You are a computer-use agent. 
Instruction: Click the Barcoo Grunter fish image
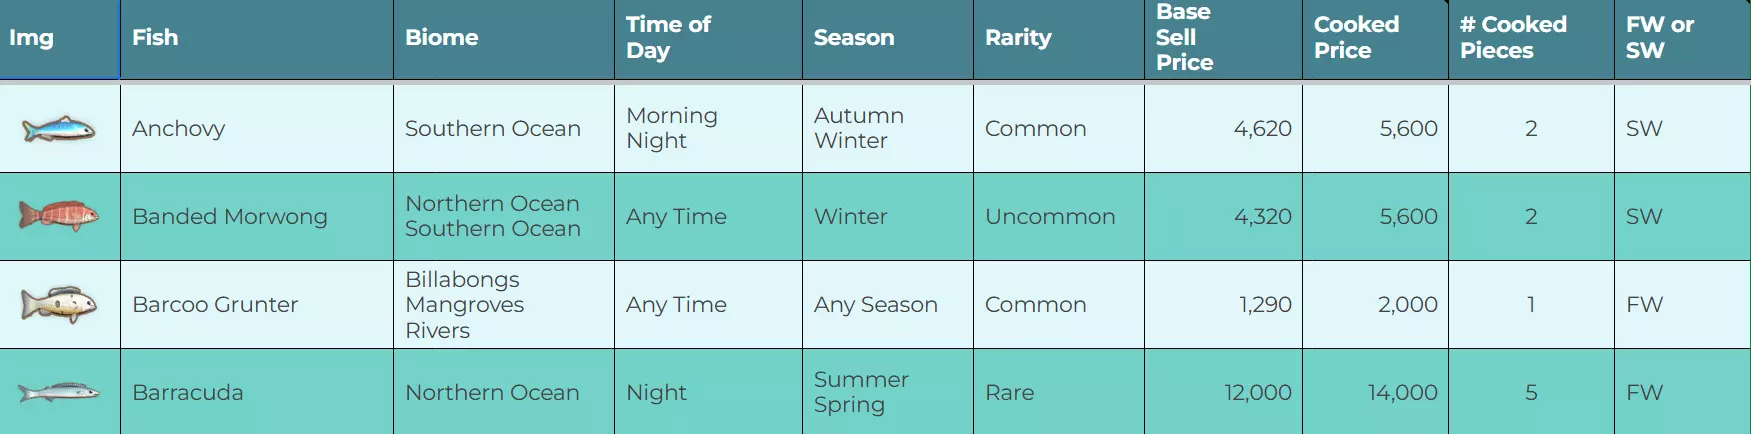tap(59, 304)
